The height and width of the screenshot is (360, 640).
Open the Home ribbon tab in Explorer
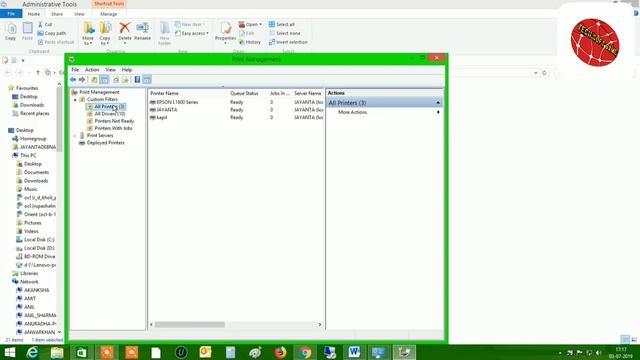point(33,14)
